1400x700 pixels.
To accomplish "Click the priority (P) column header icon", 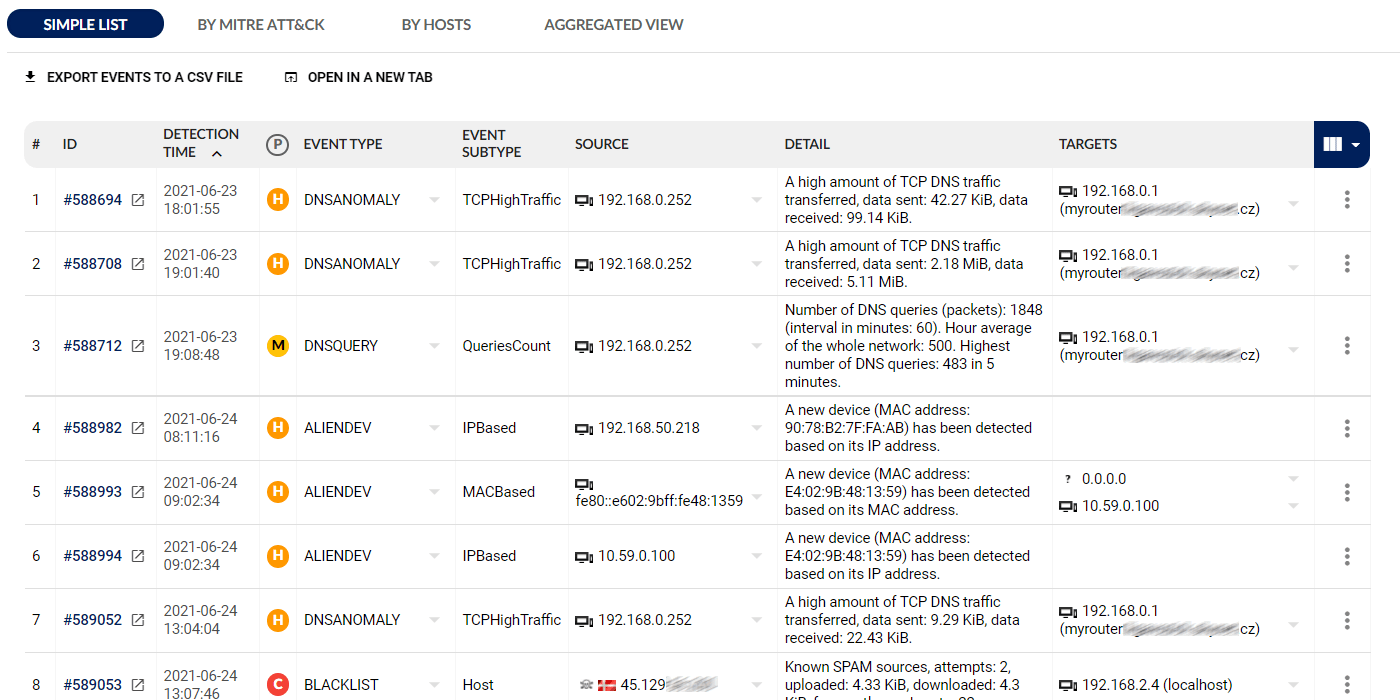I will pos(277,145).
